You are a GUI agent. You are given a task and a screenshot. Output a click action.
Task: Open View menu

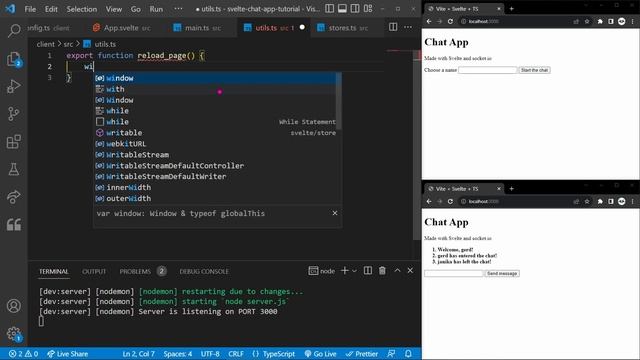(x=114, y=9)
